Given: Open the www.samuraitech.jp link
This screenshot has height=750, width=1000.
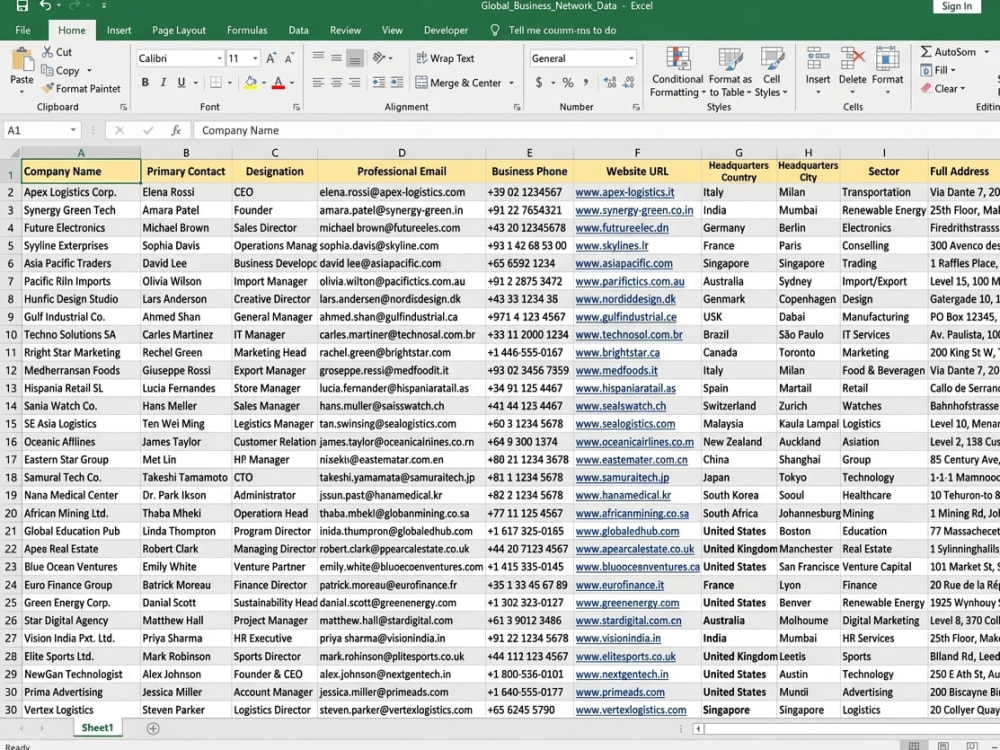Looking at the screenshot, I should point(622,477).
